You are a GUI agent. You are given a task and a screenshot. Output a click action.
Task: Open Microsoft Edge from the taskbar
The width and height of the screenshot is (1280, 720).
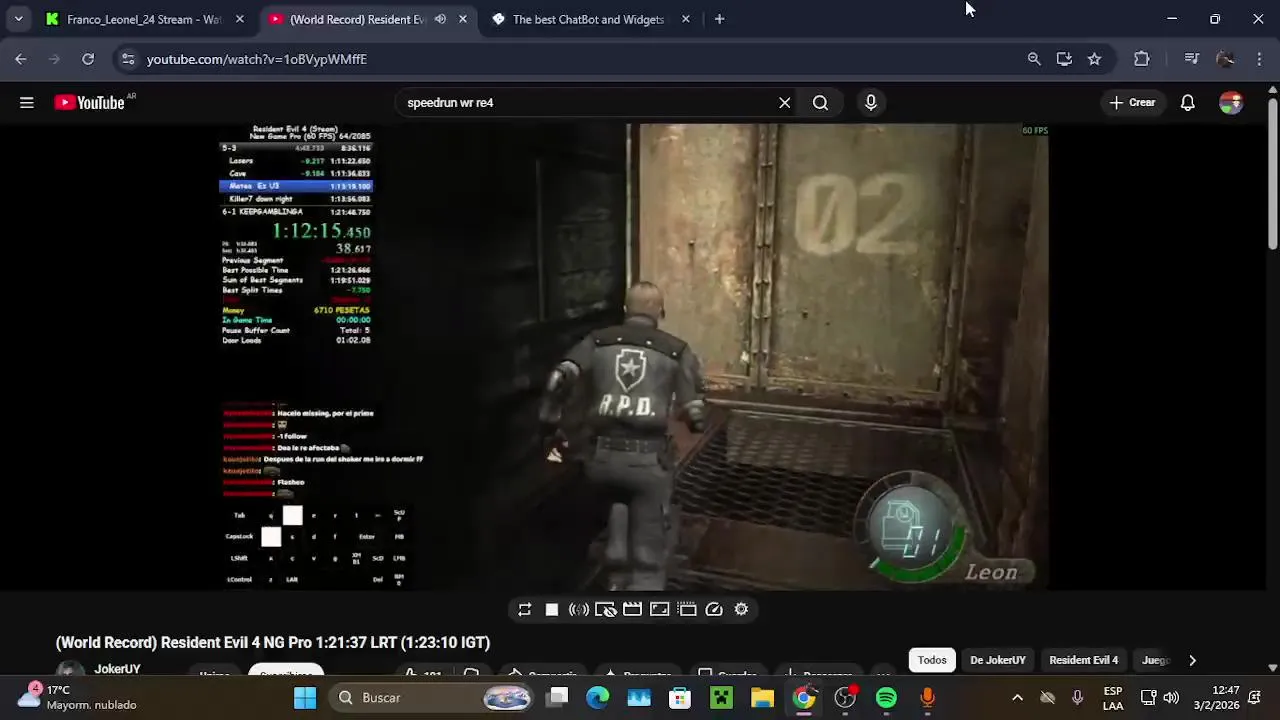coord(598,698)
